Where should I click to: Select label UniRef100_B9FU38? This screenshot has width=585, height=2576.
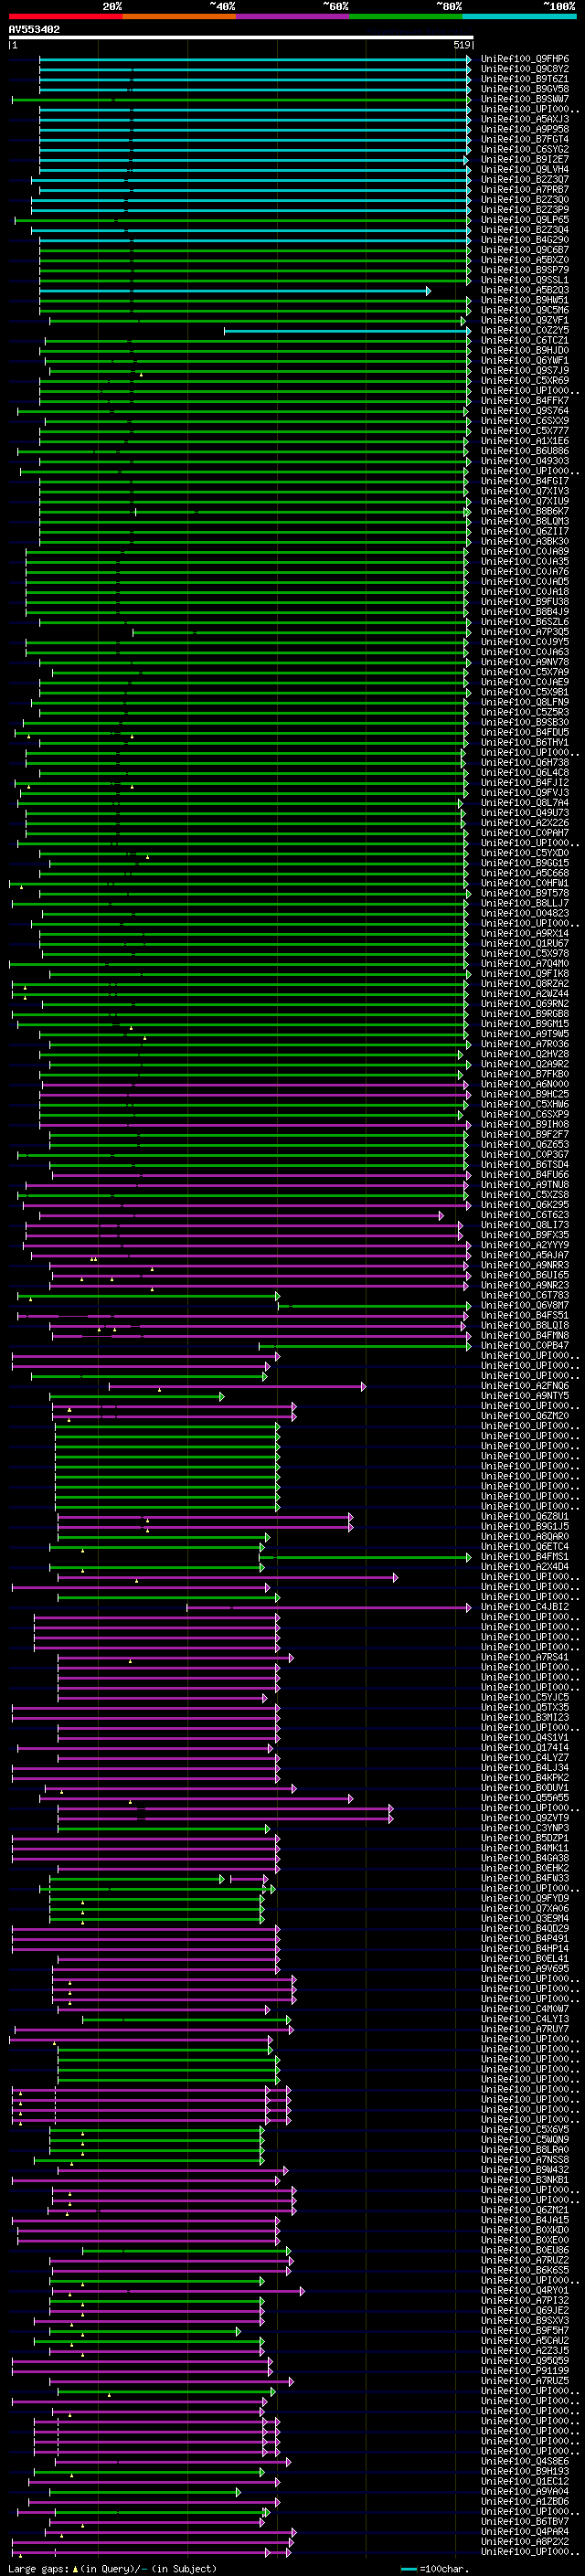[x=524, y=602]
